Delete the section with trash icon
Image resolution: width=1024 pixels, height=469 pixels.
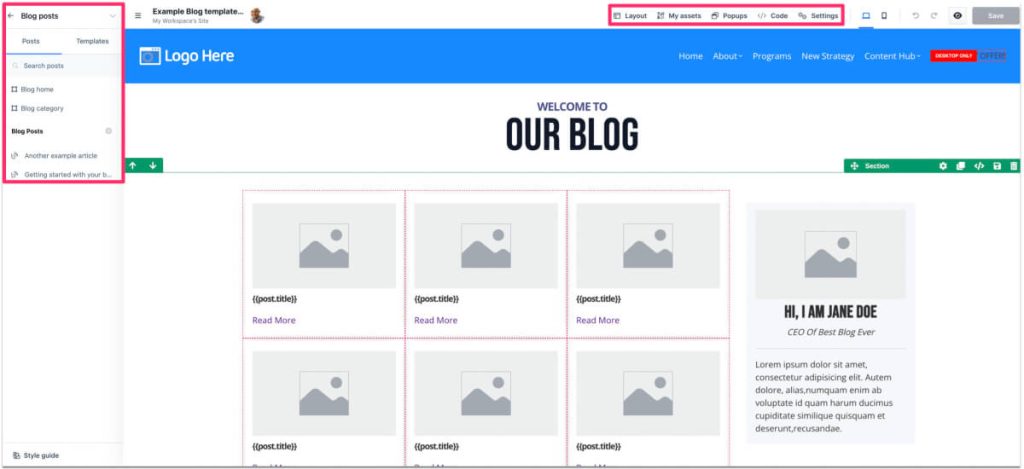coord(1014,166)
